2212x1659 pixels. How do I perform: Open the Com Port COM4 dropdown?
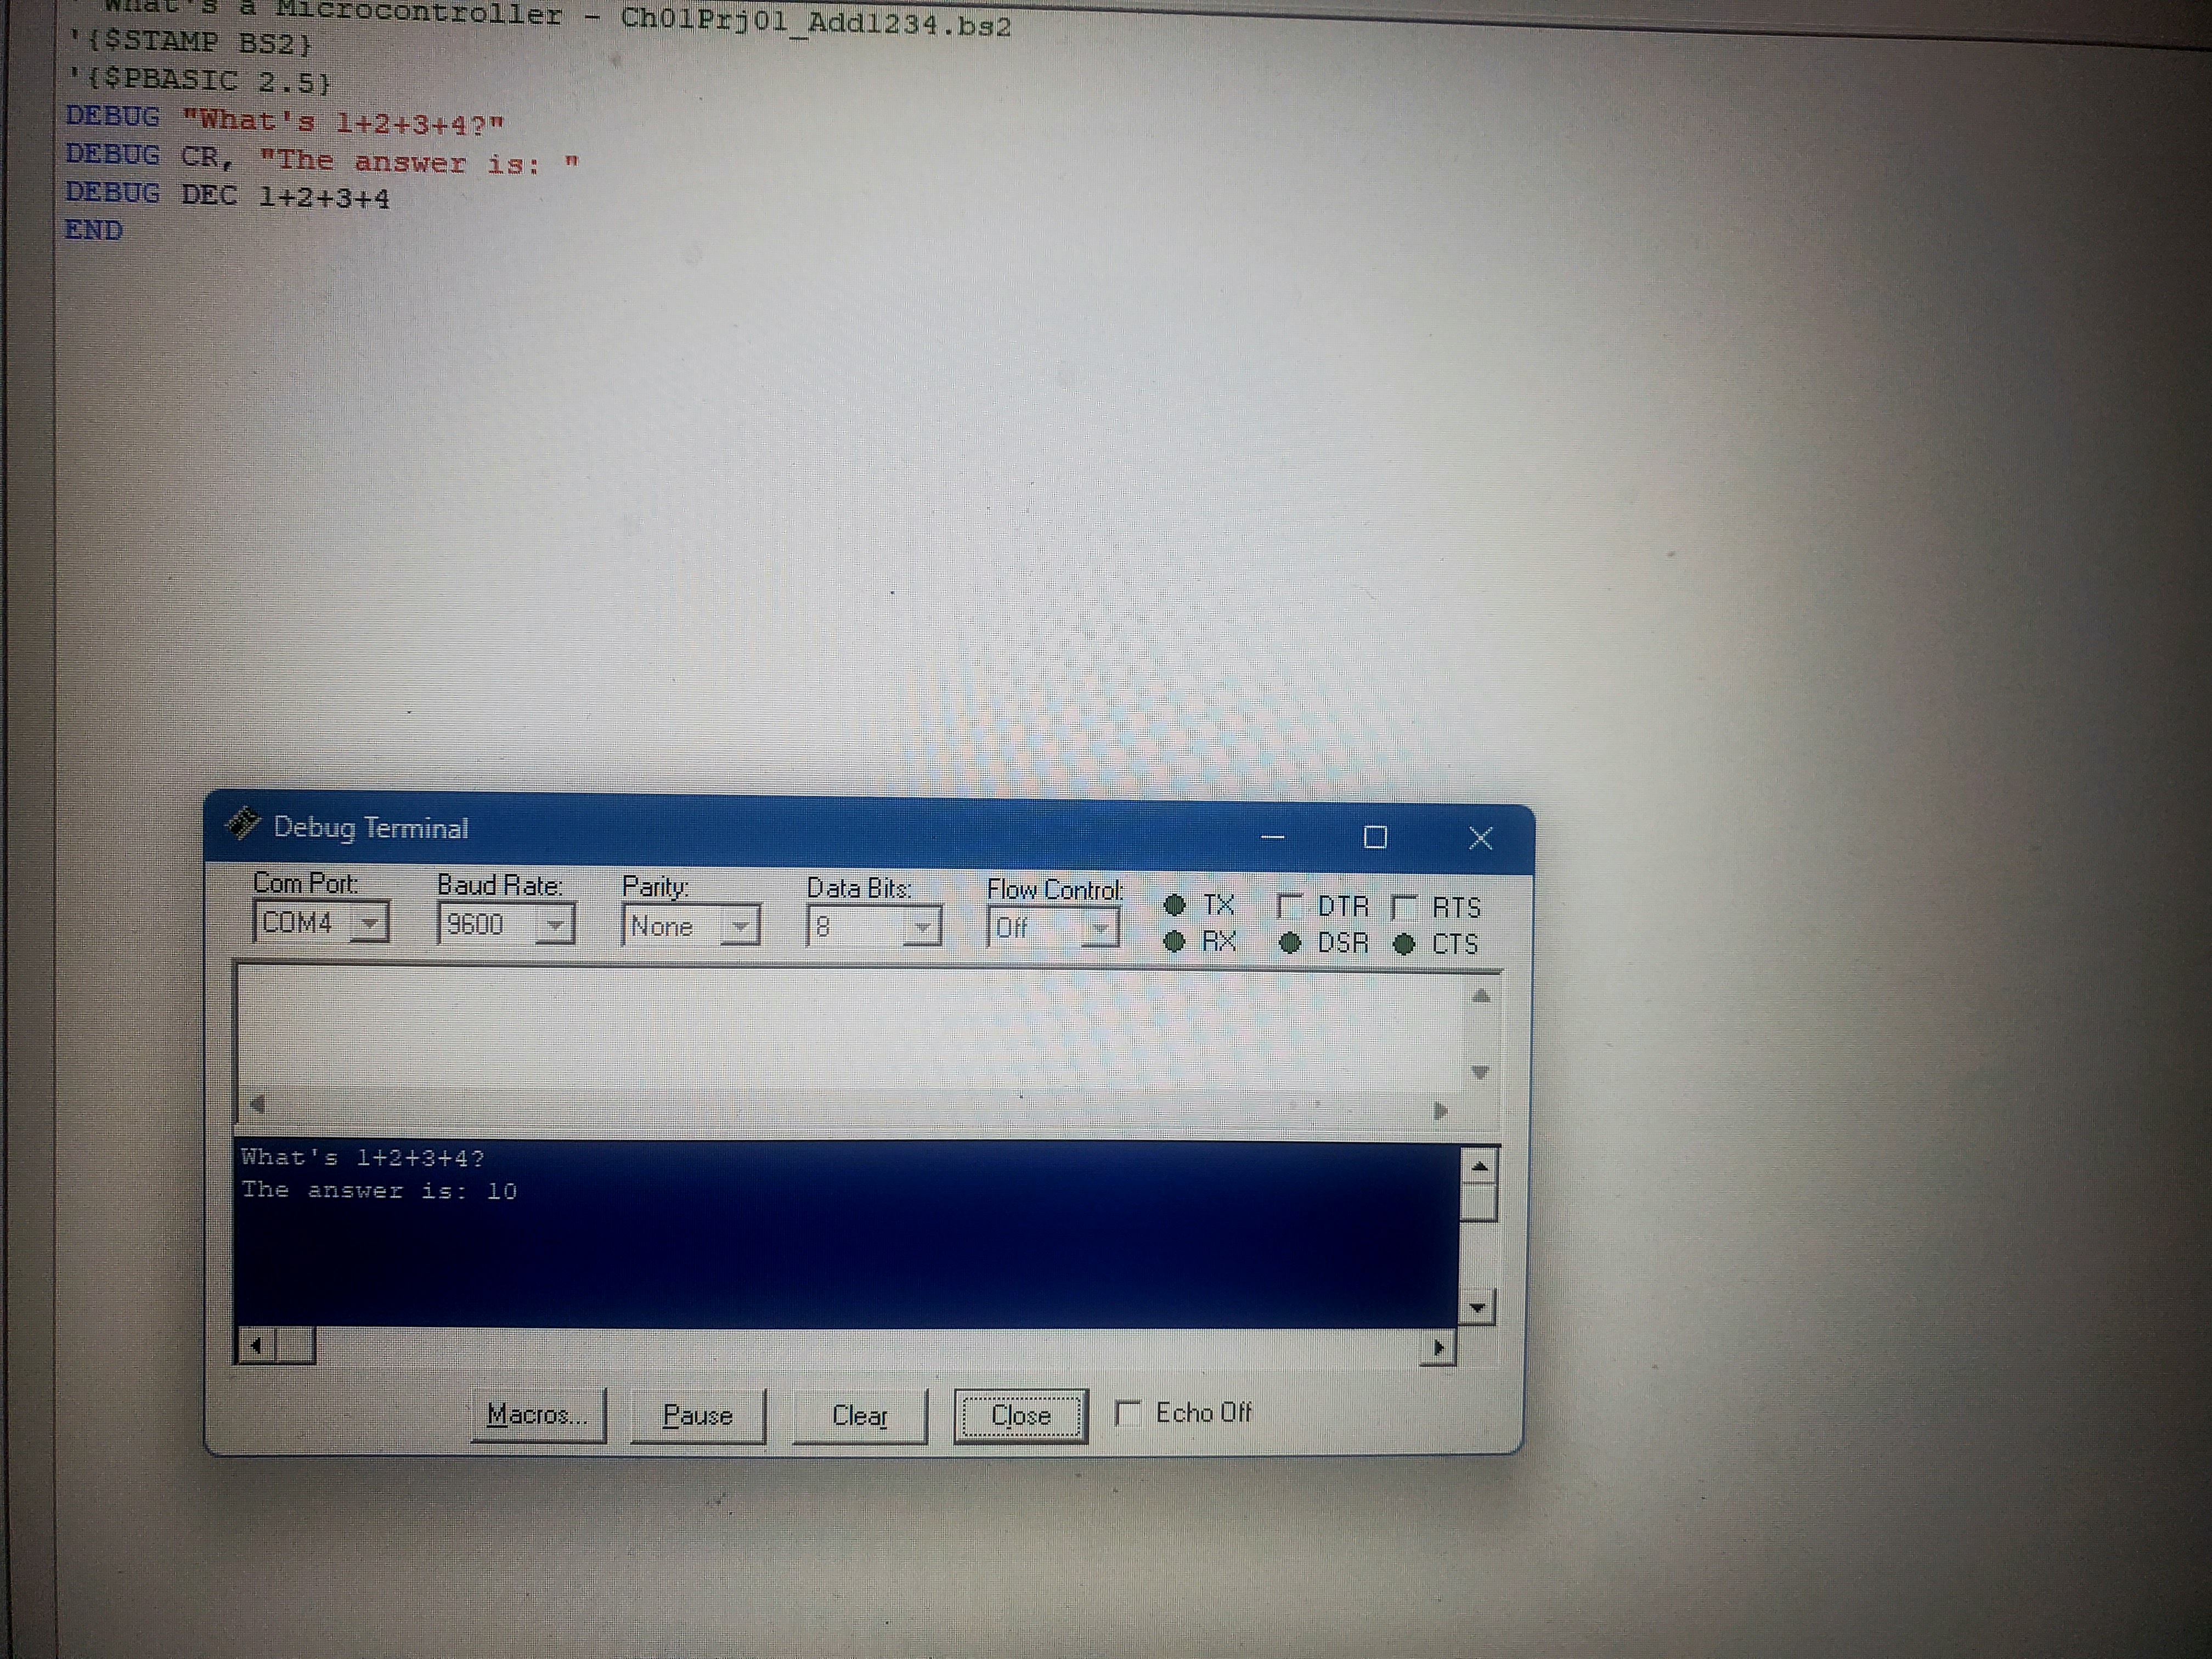click(x=370, y=923)
